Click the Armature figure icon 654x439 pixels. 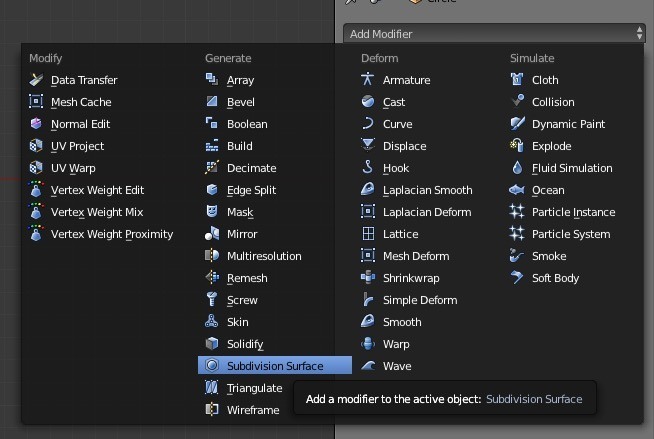click(368, 80)
